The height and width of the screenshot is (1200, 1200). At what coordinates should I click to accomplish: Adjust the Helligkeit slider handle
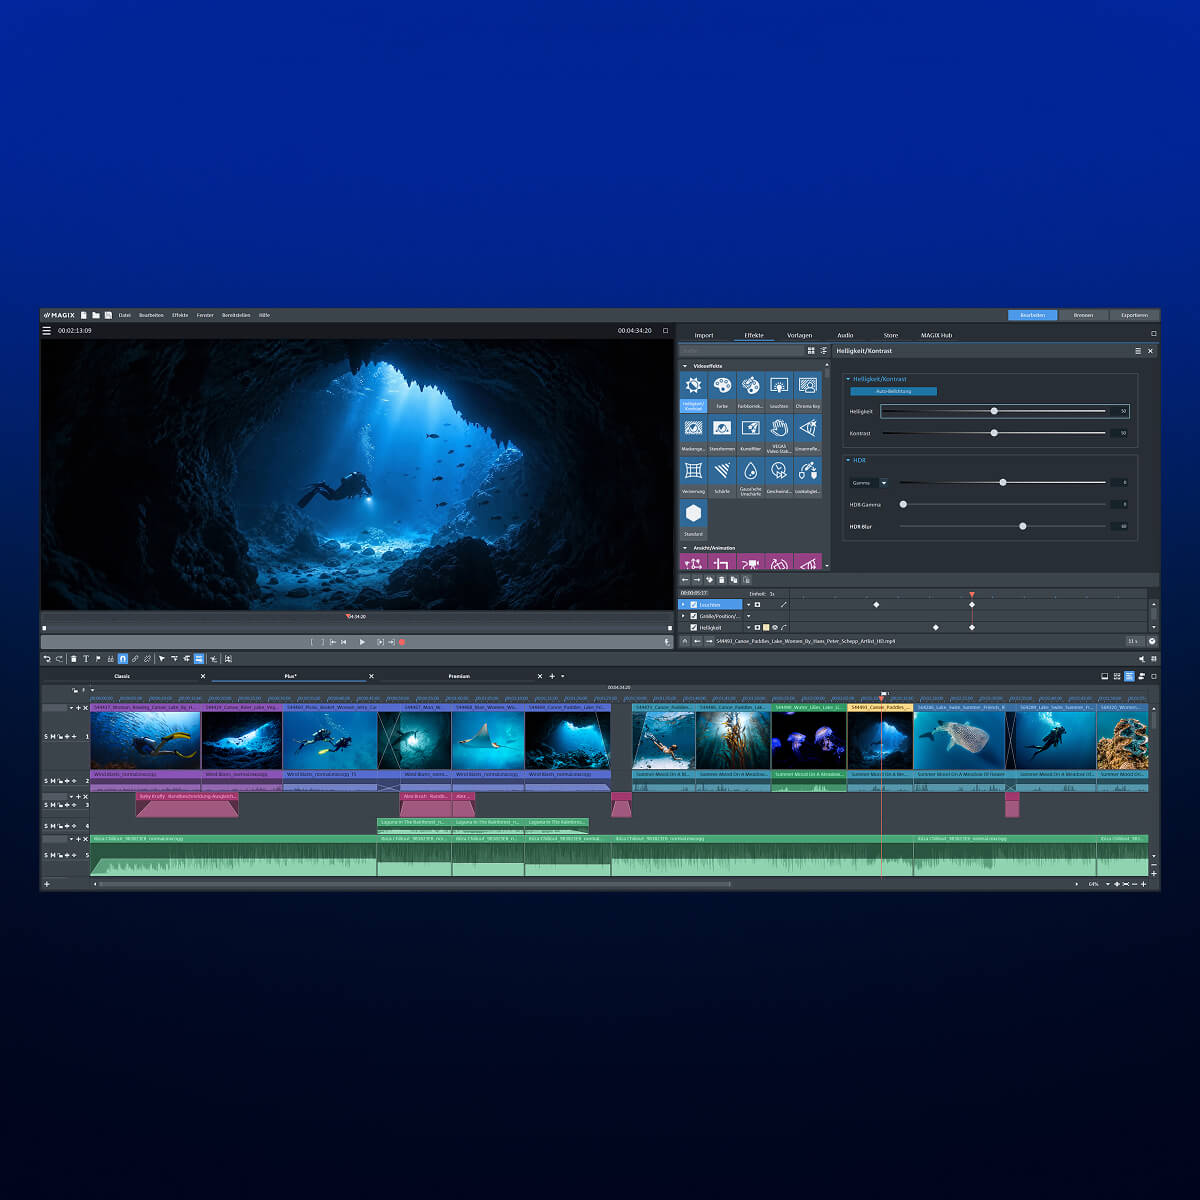(994, 411)
